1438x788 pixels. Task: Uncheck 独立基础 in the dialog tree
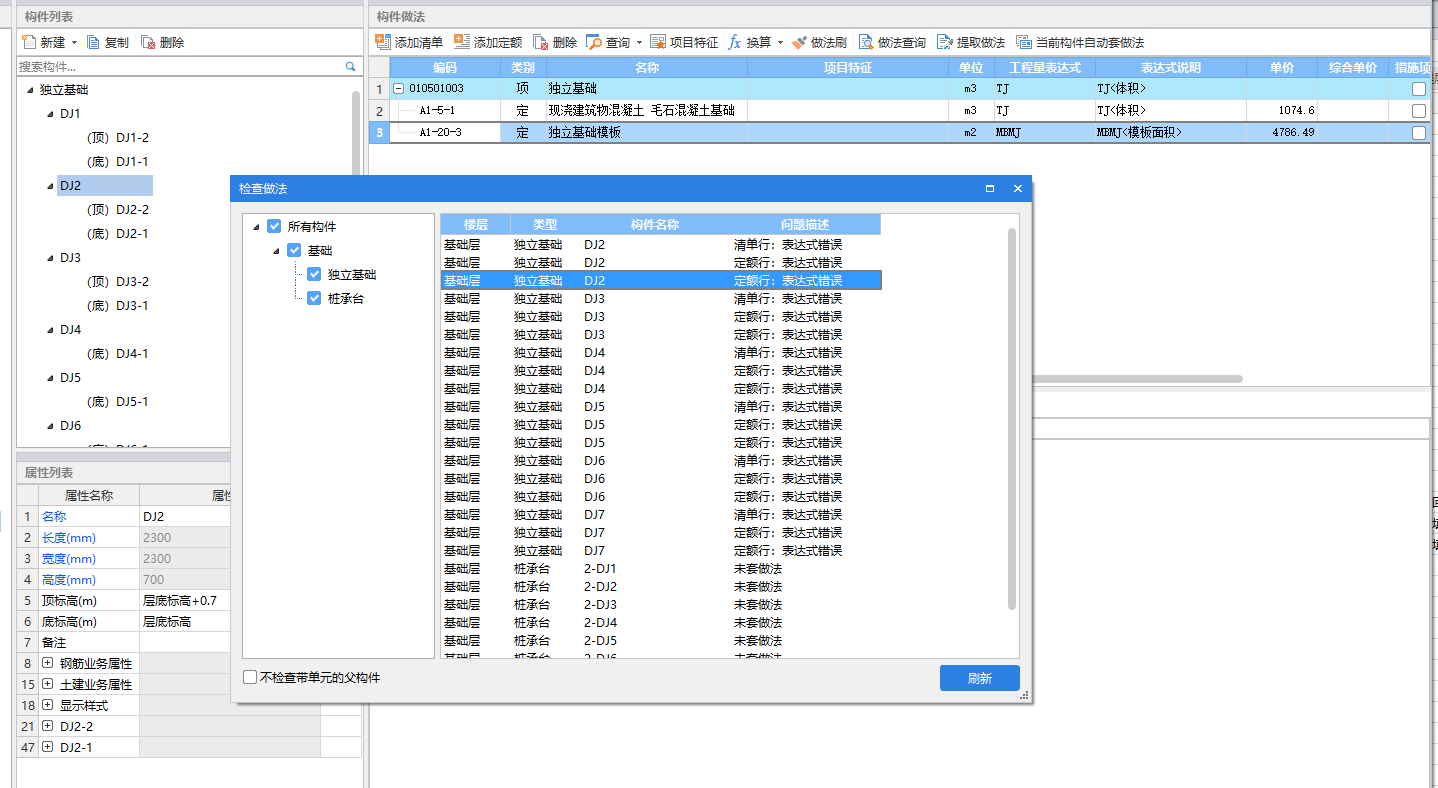point(314,274)
